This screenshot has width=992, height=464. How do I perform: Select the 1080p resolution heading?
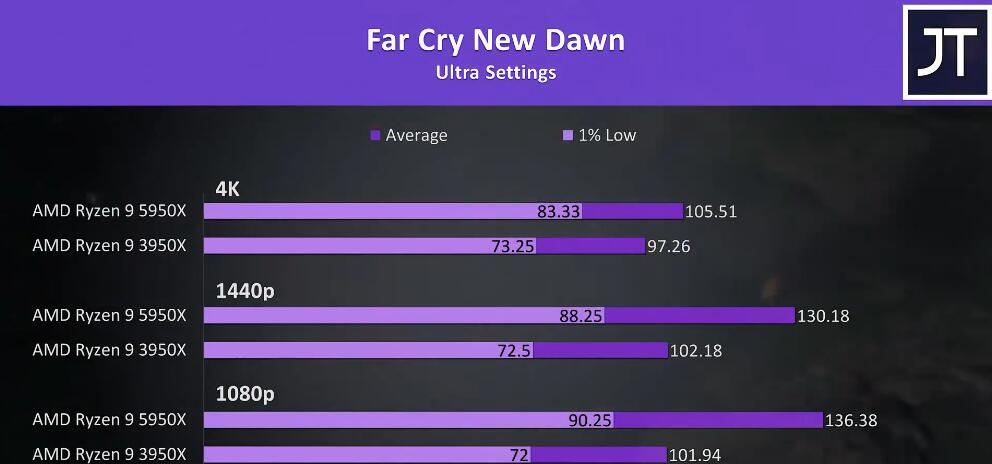245,394
